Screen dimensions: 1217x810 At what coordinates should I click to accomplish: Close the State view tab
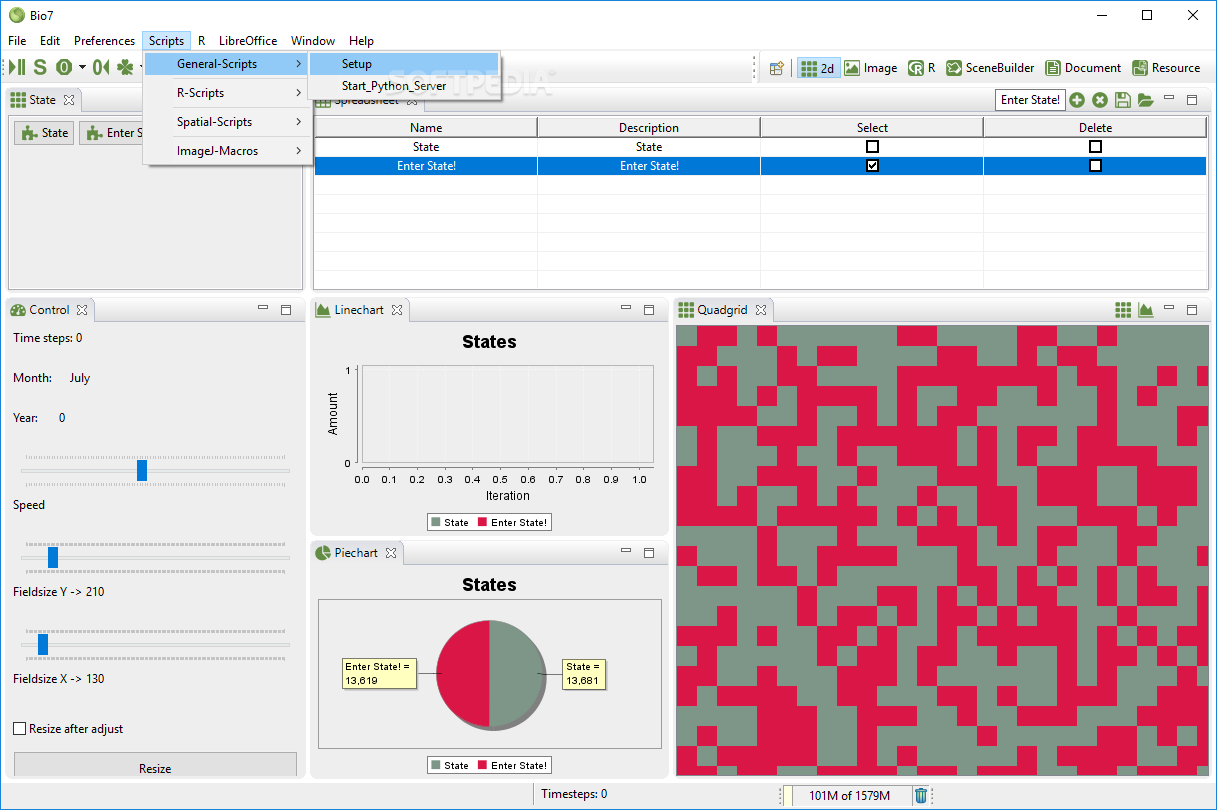pos(69,100)
